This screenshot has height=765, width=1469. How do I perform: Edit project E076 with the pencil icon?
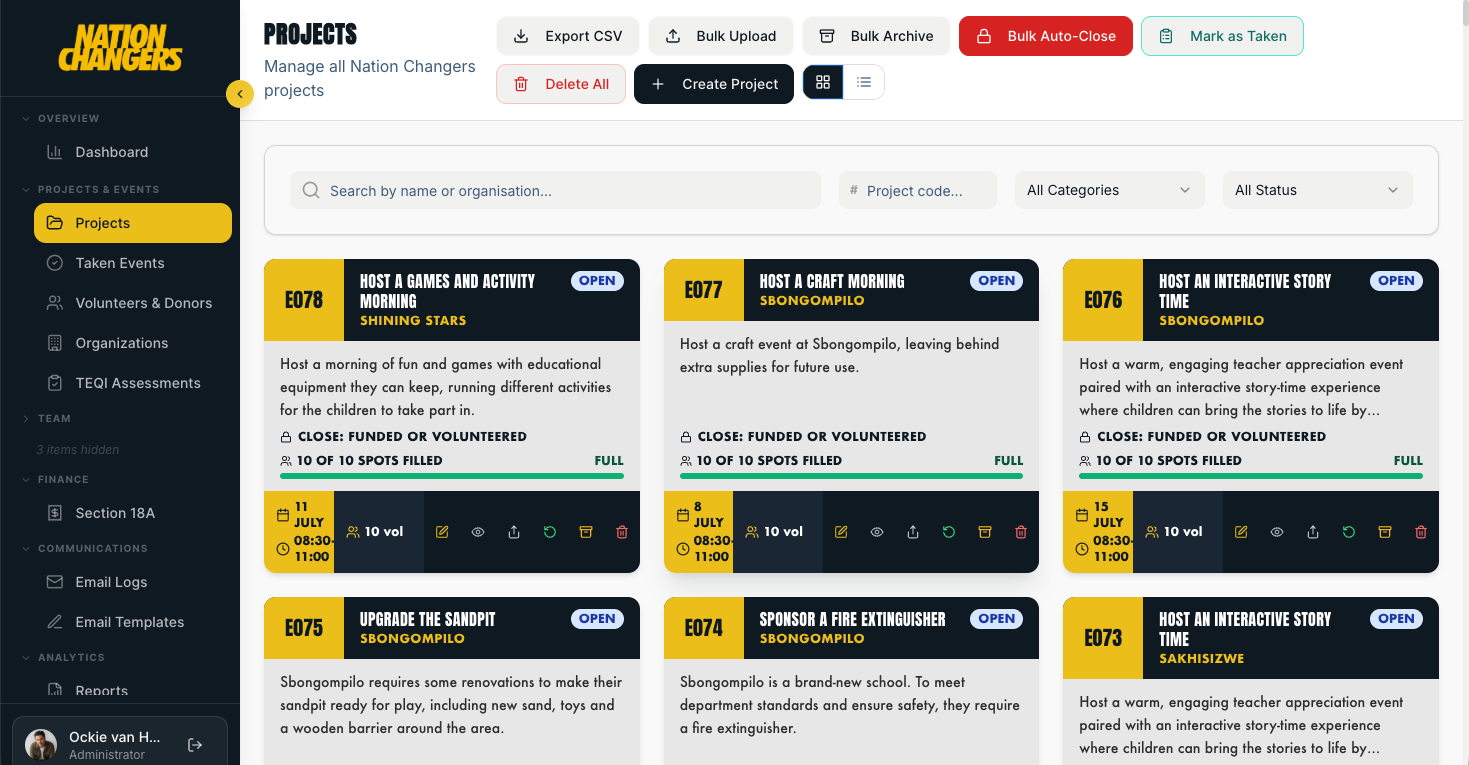[1241, 532]
